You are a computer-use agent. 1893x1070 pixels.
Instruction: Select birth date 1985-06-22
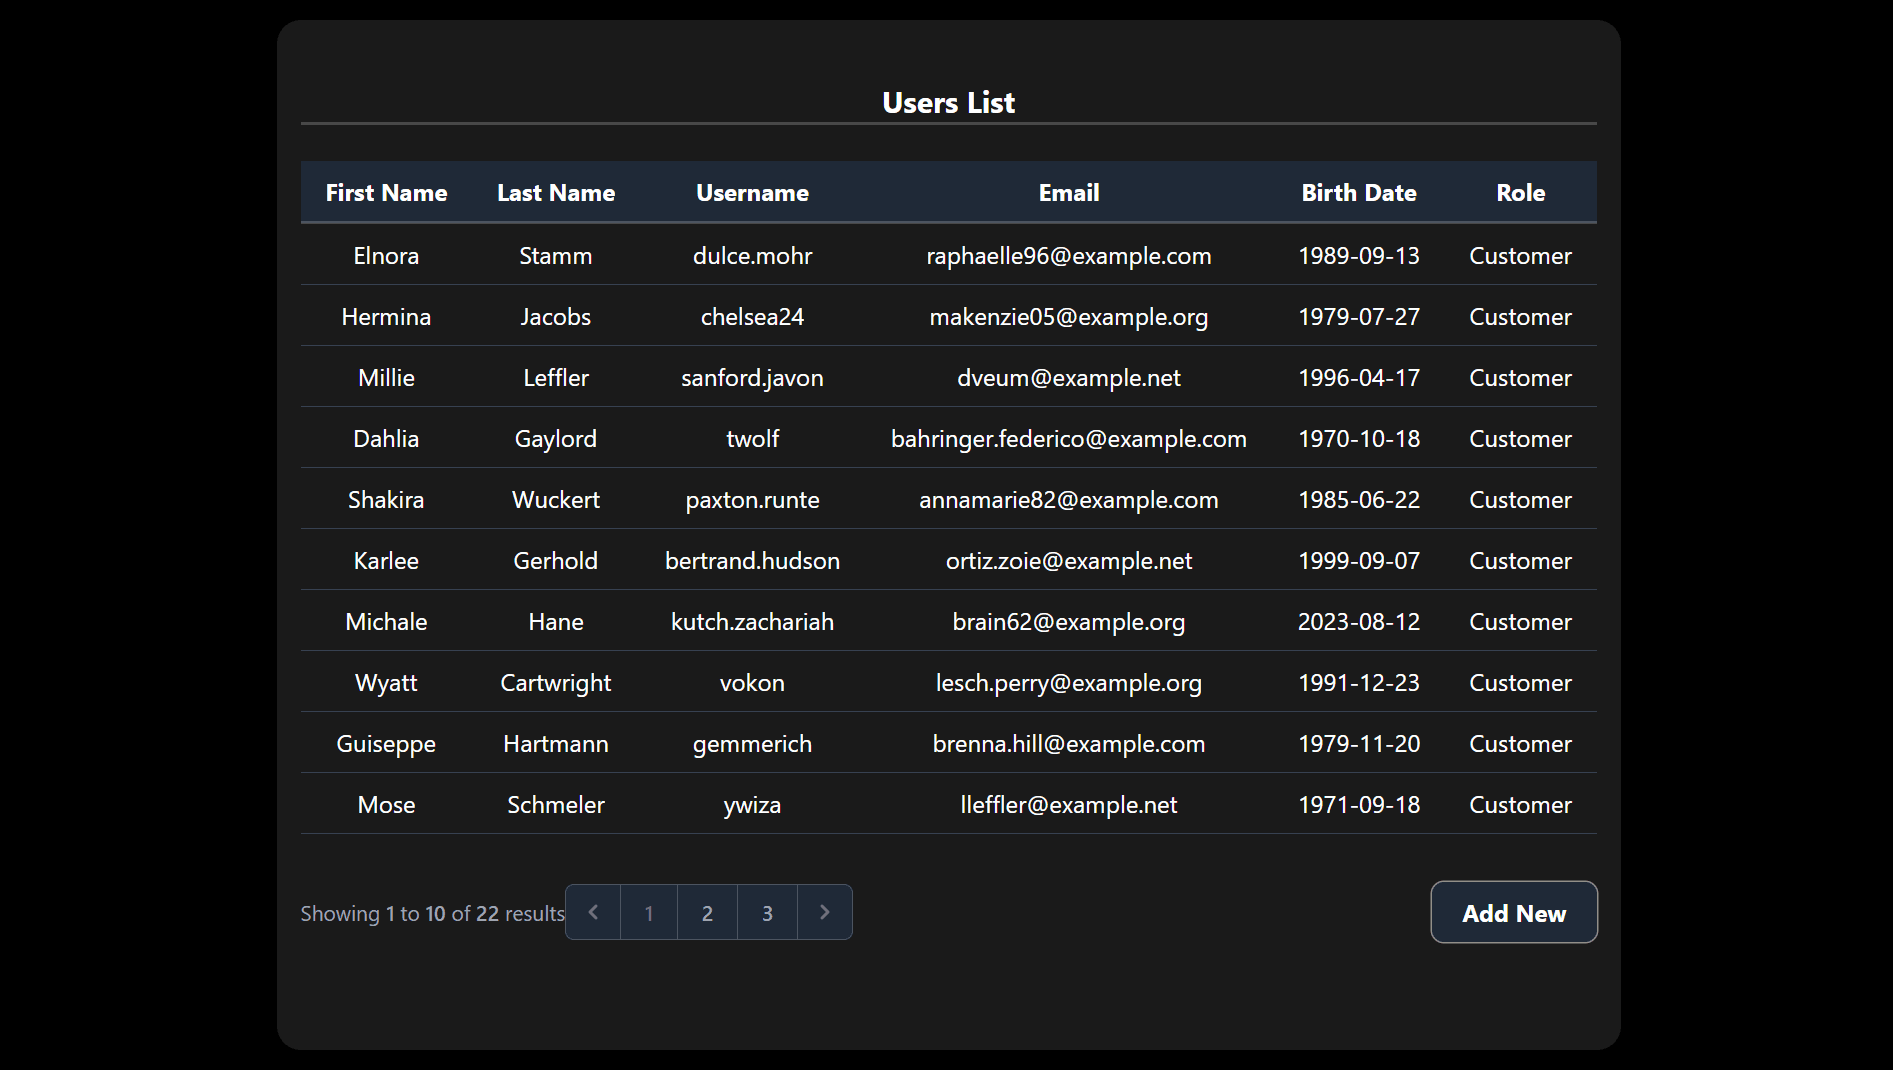tap(1359, 500)
